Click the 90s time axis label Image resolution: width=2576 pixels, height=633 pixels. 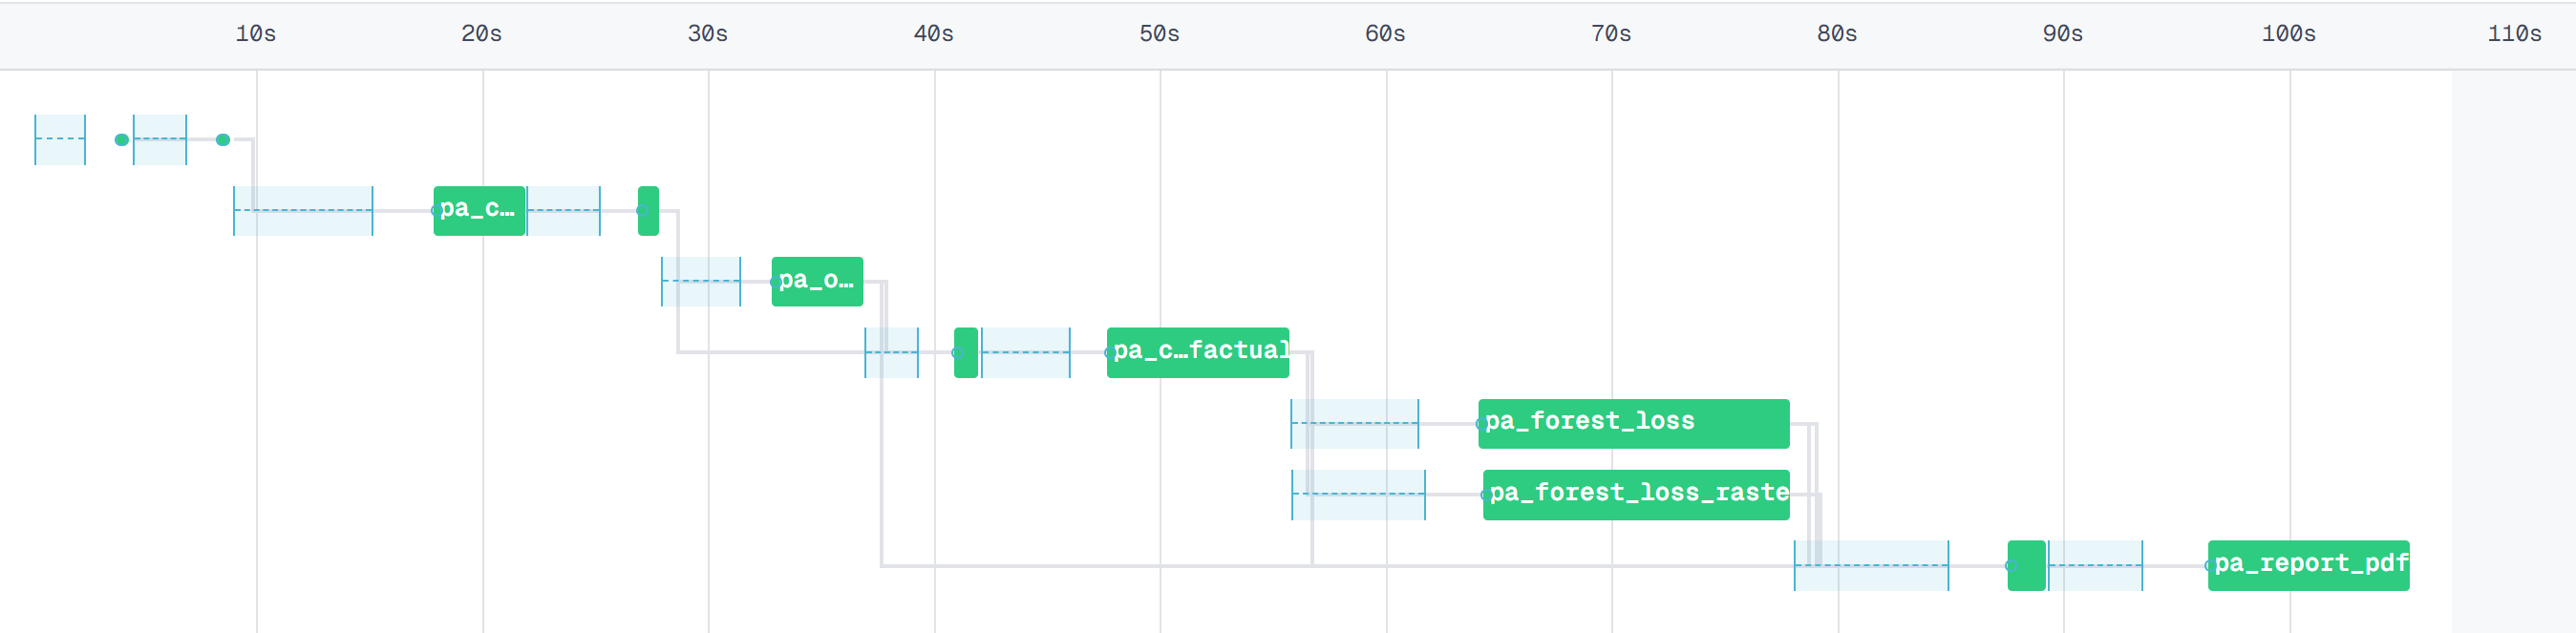point(2064,34)
